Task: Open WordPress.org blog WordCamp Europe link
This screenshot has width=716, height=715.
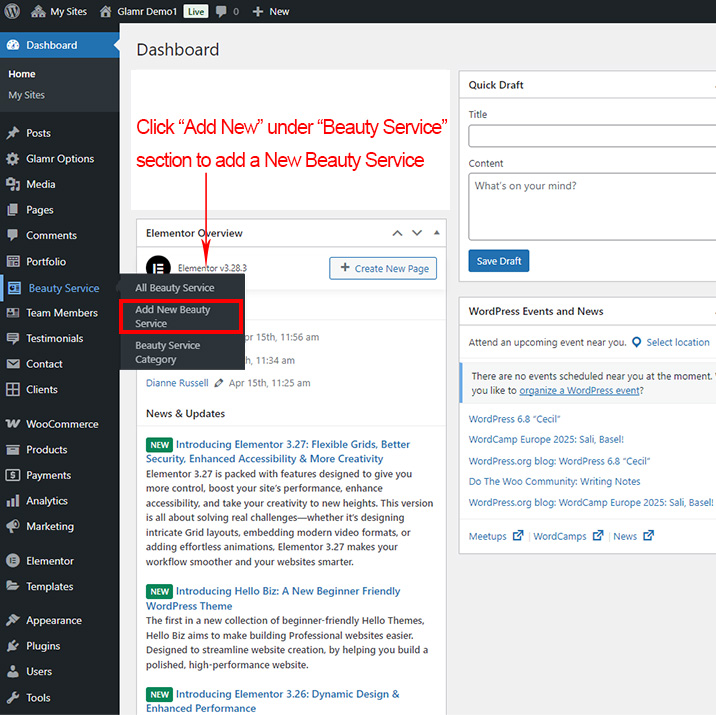Action: (591, 503)
